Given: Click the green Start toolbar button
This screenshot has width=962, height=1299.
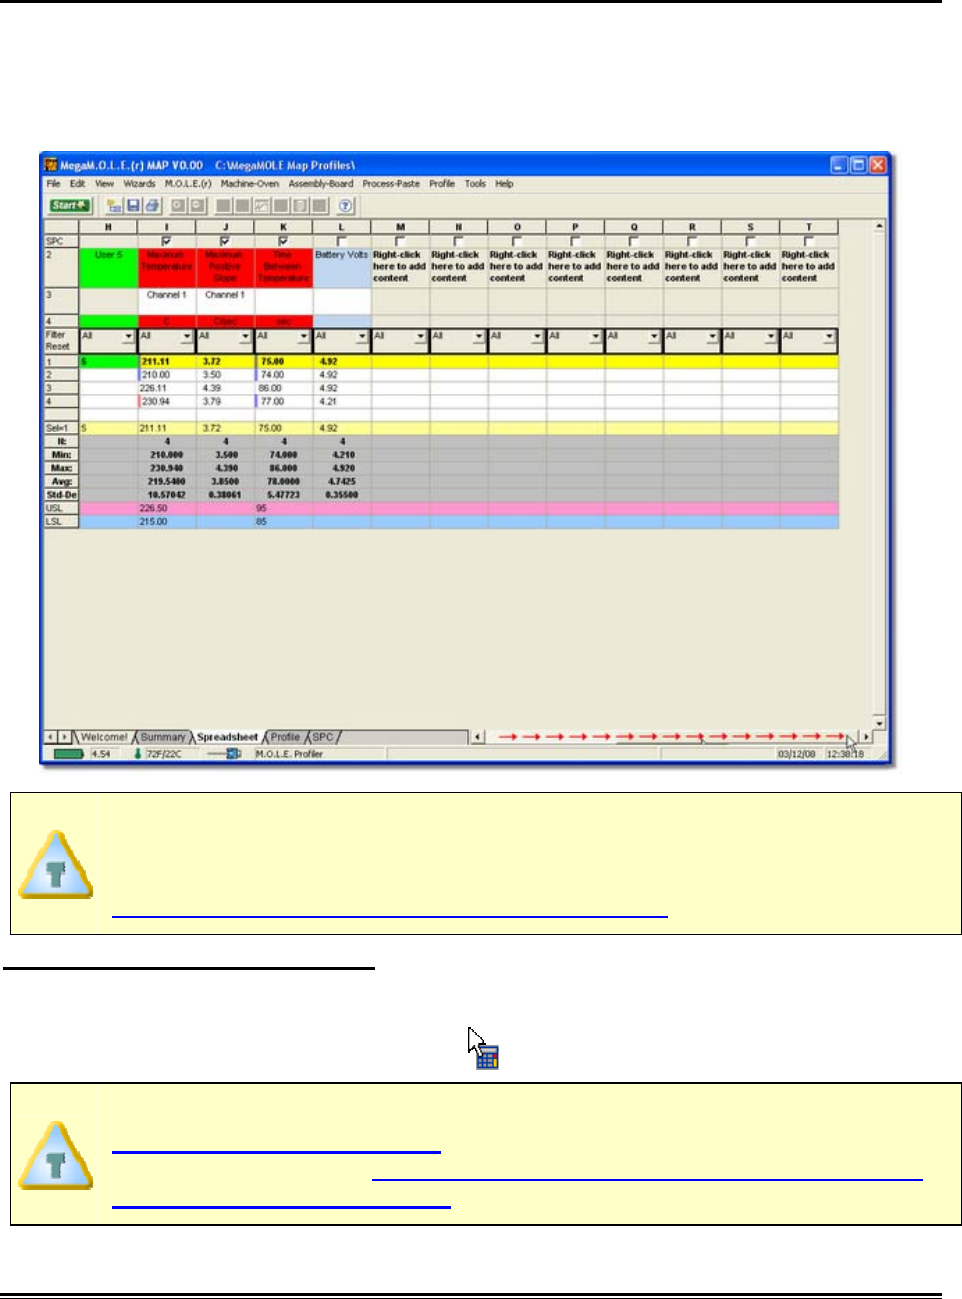Looking at the screenshot, I should coord(70,205).
